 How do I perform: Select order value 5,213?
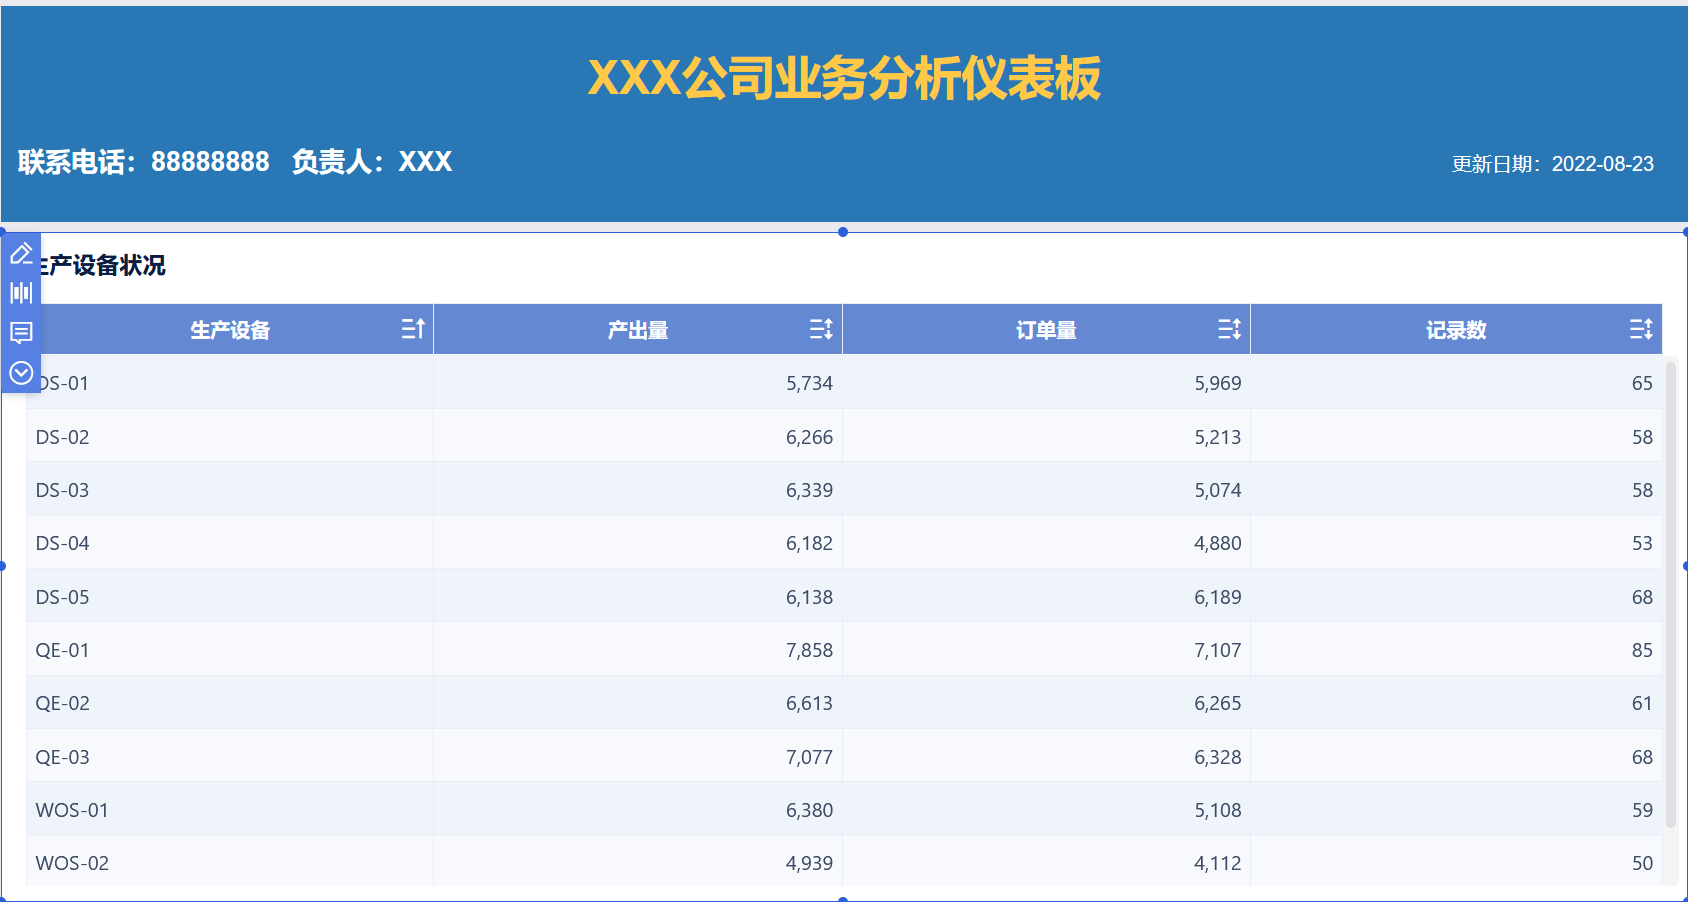coord(1218,437)
